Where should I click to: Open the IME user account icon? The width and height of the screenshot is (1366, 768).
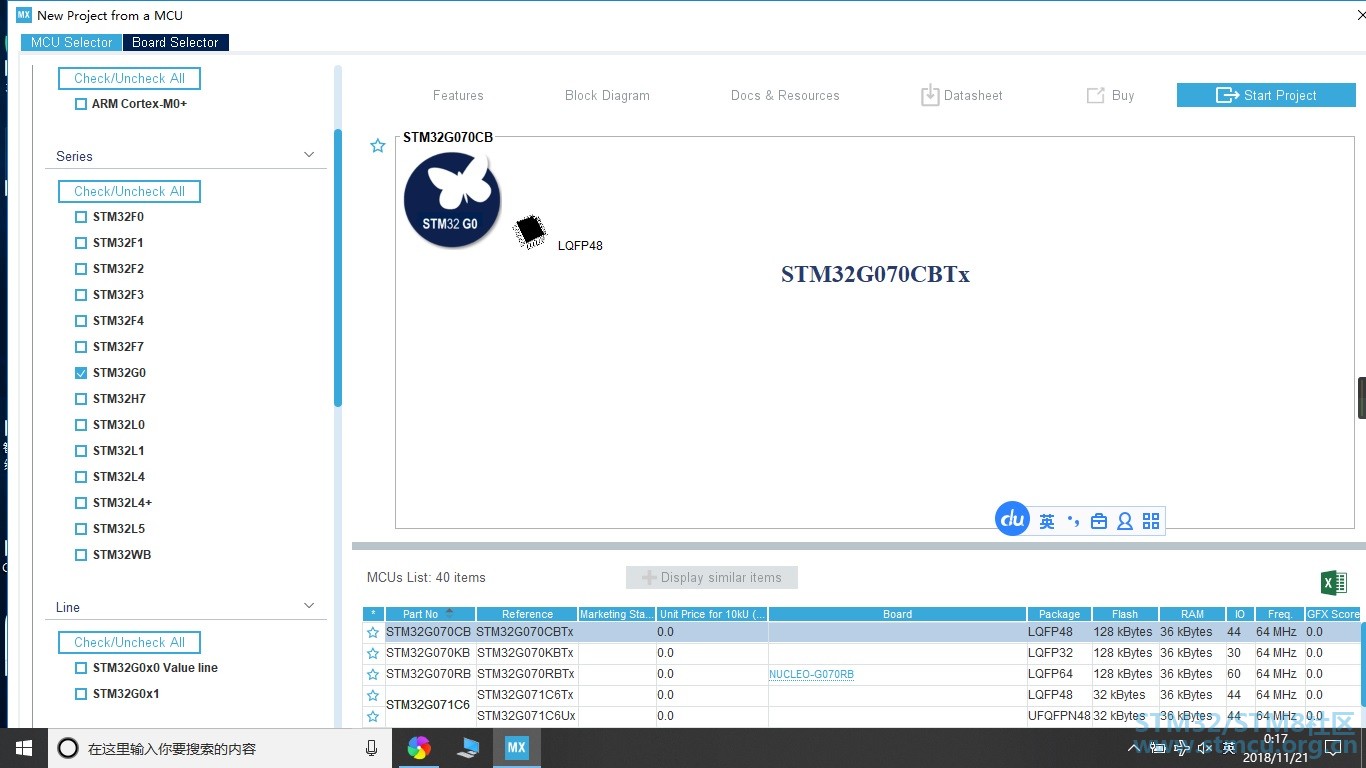click(1125, 521)
